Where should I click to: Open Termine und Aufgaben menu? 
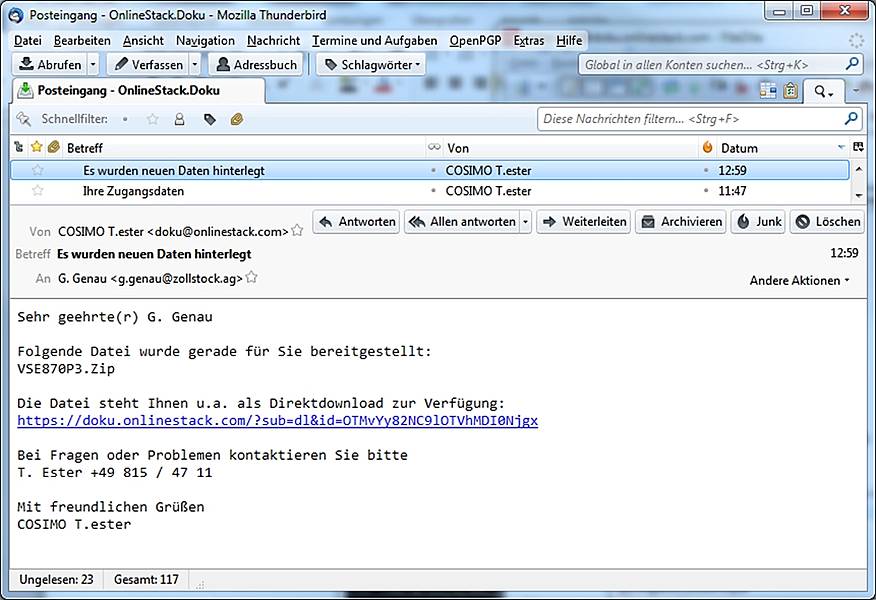(x=374, y=40)
